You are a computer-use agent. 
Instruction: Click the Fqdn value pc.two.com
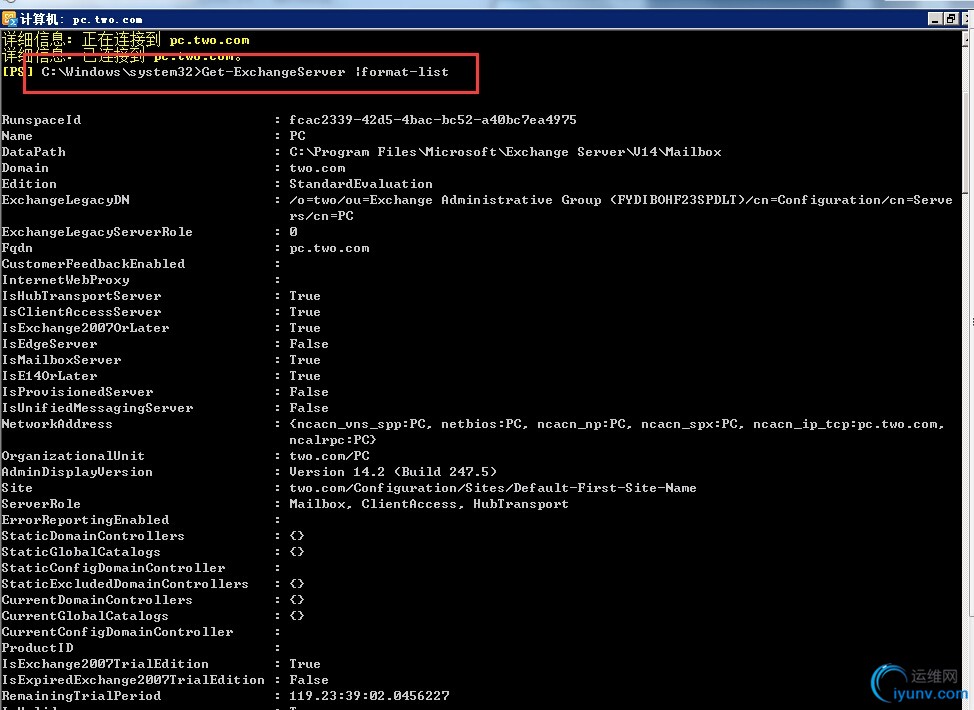329,248
